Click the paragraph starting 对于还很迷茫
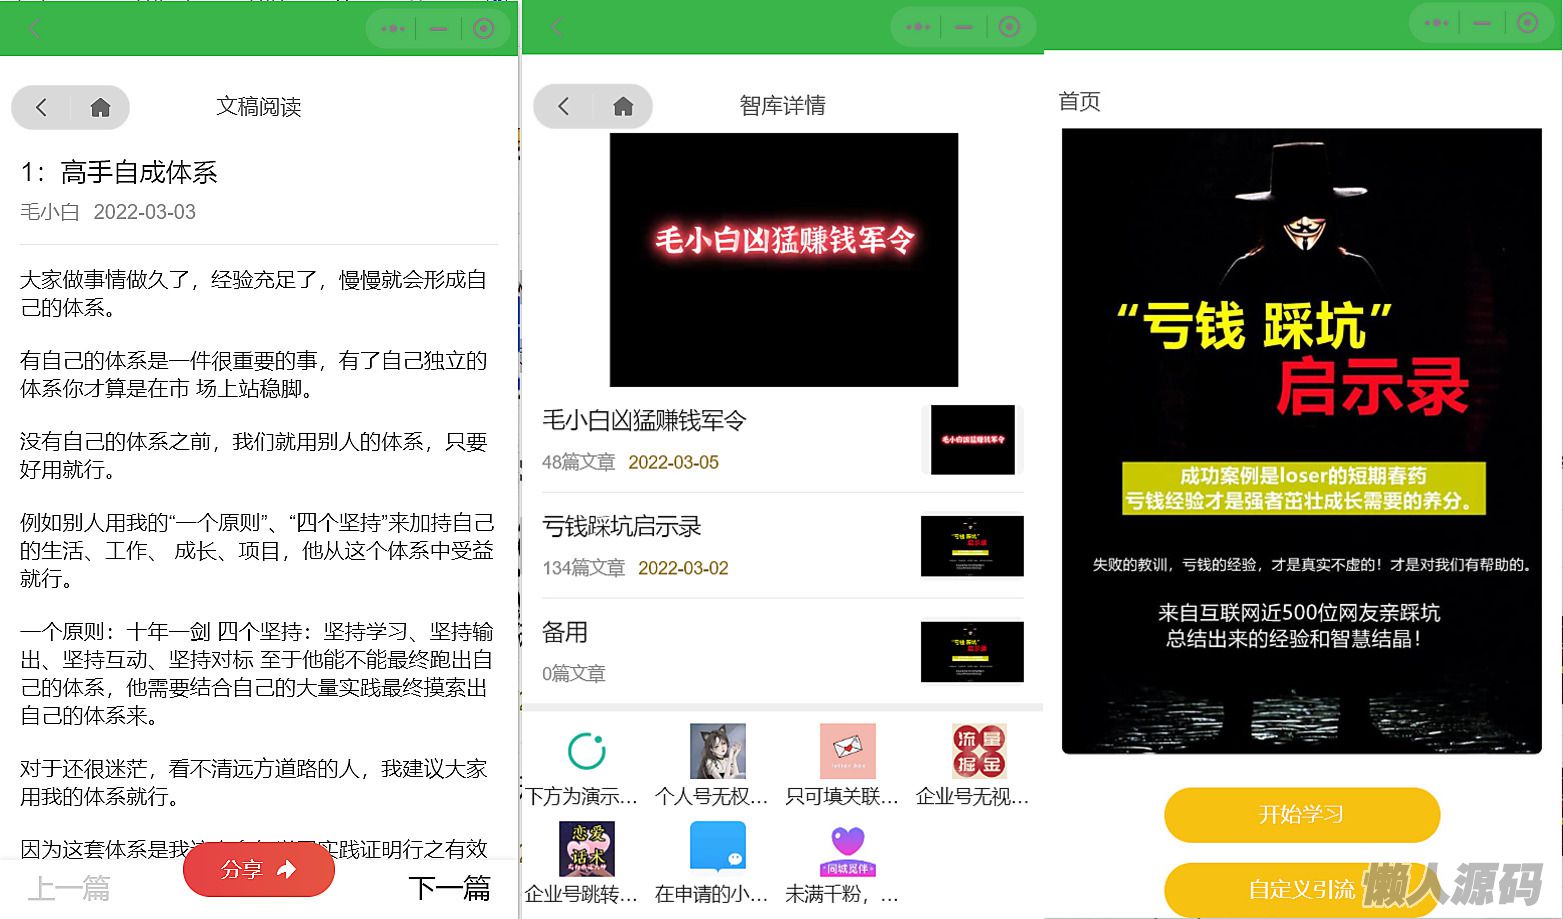Screen dimensions: 1563x919 [x=254, y=783]
